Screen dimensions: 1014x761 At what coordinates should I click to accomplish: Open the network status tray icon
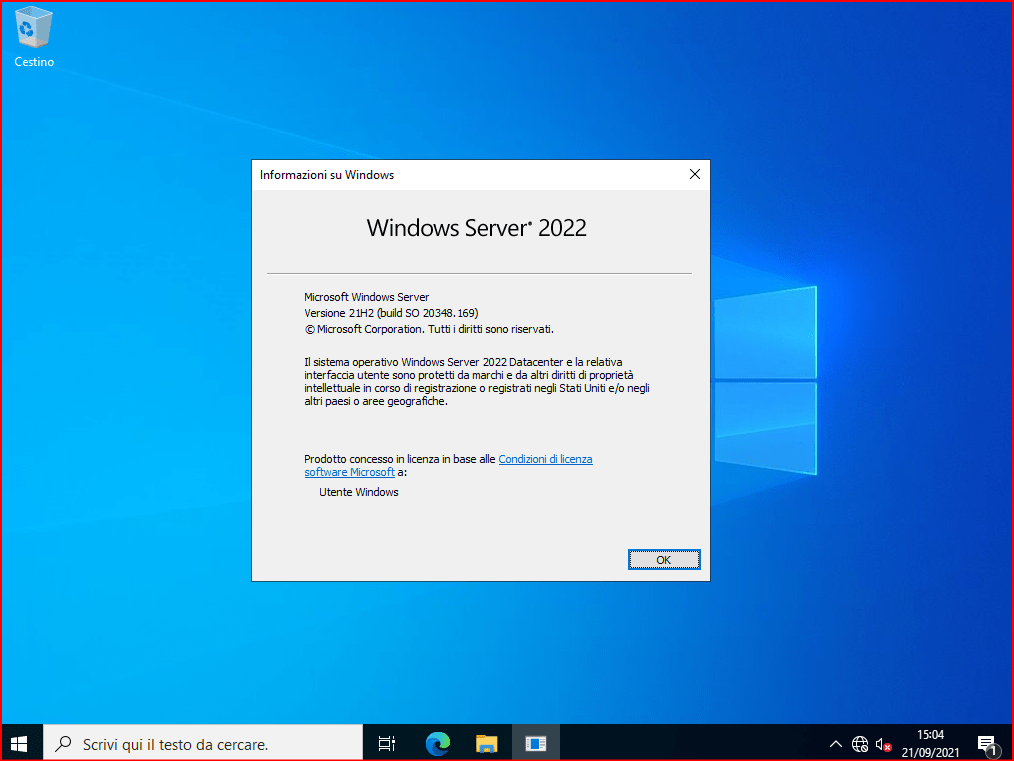coord(860,744)
